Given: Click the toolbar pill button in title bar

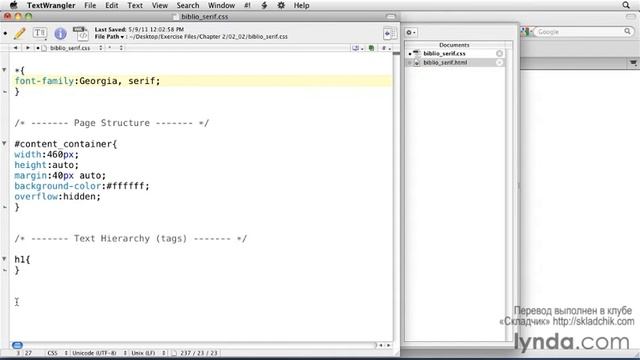Looking at the screenshot, I should pos(391,16).
